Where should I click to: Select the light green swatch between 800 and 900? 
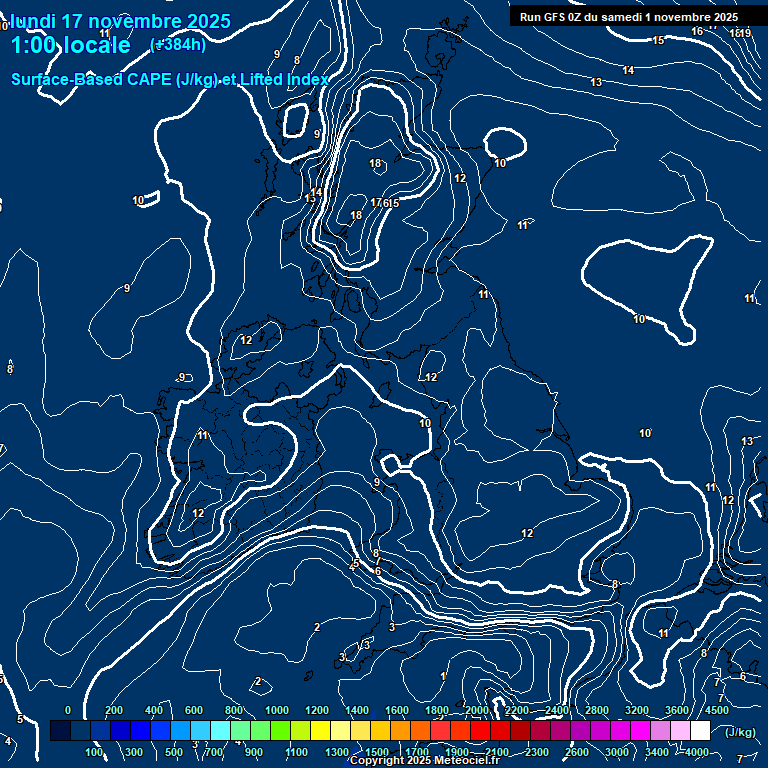click(x=240, y=730)
